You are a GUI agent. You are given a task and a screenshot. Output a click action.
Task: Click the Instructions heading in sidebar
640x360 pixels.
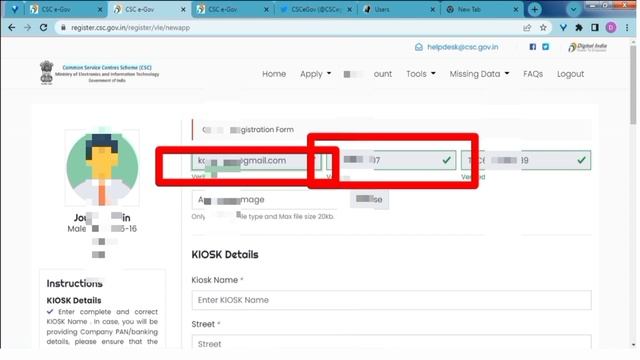(74, 283)
